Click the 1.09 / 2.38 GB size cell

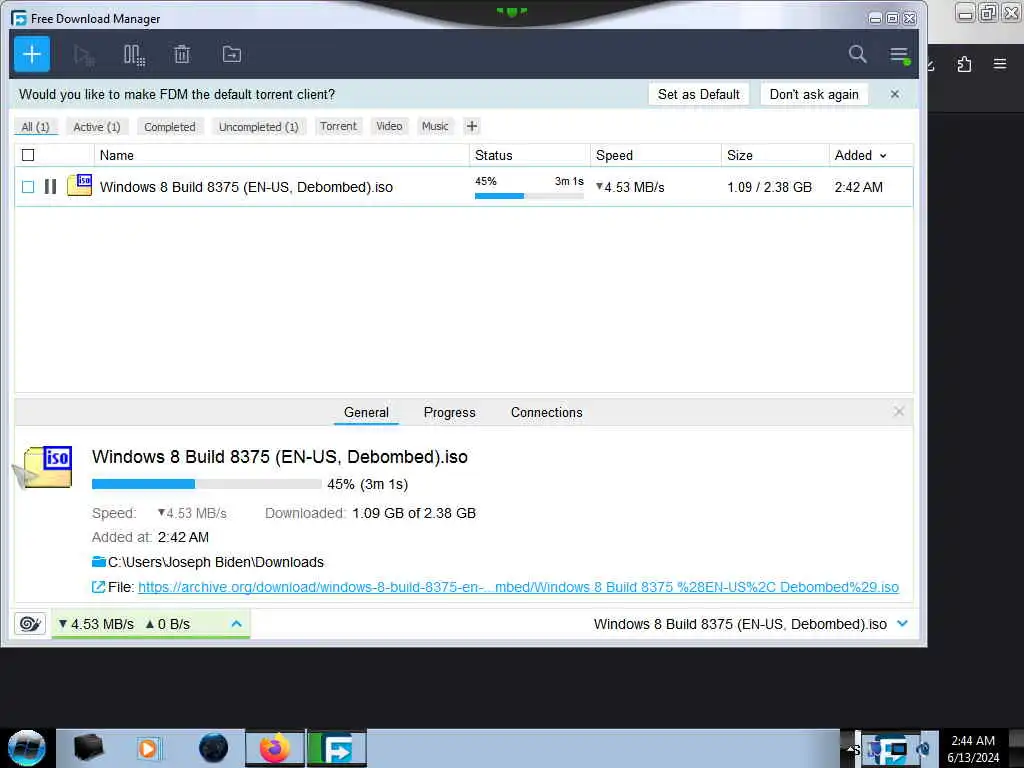pyautogui.click(x=769, y=187)
